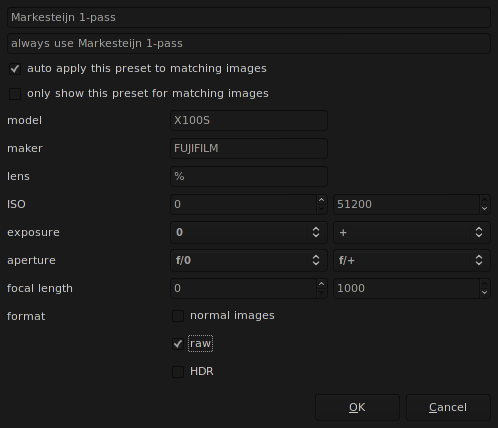
Task: Decrease focal length minimum with down arrow
Action: click(321, 293)
